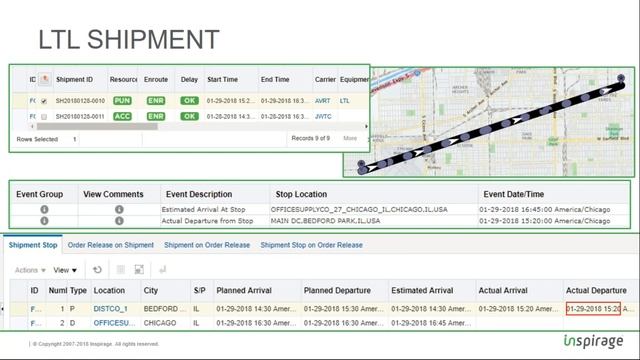Click Stop Location column header
This screenshot has width=640, height=360.
[x=301, y=194]
